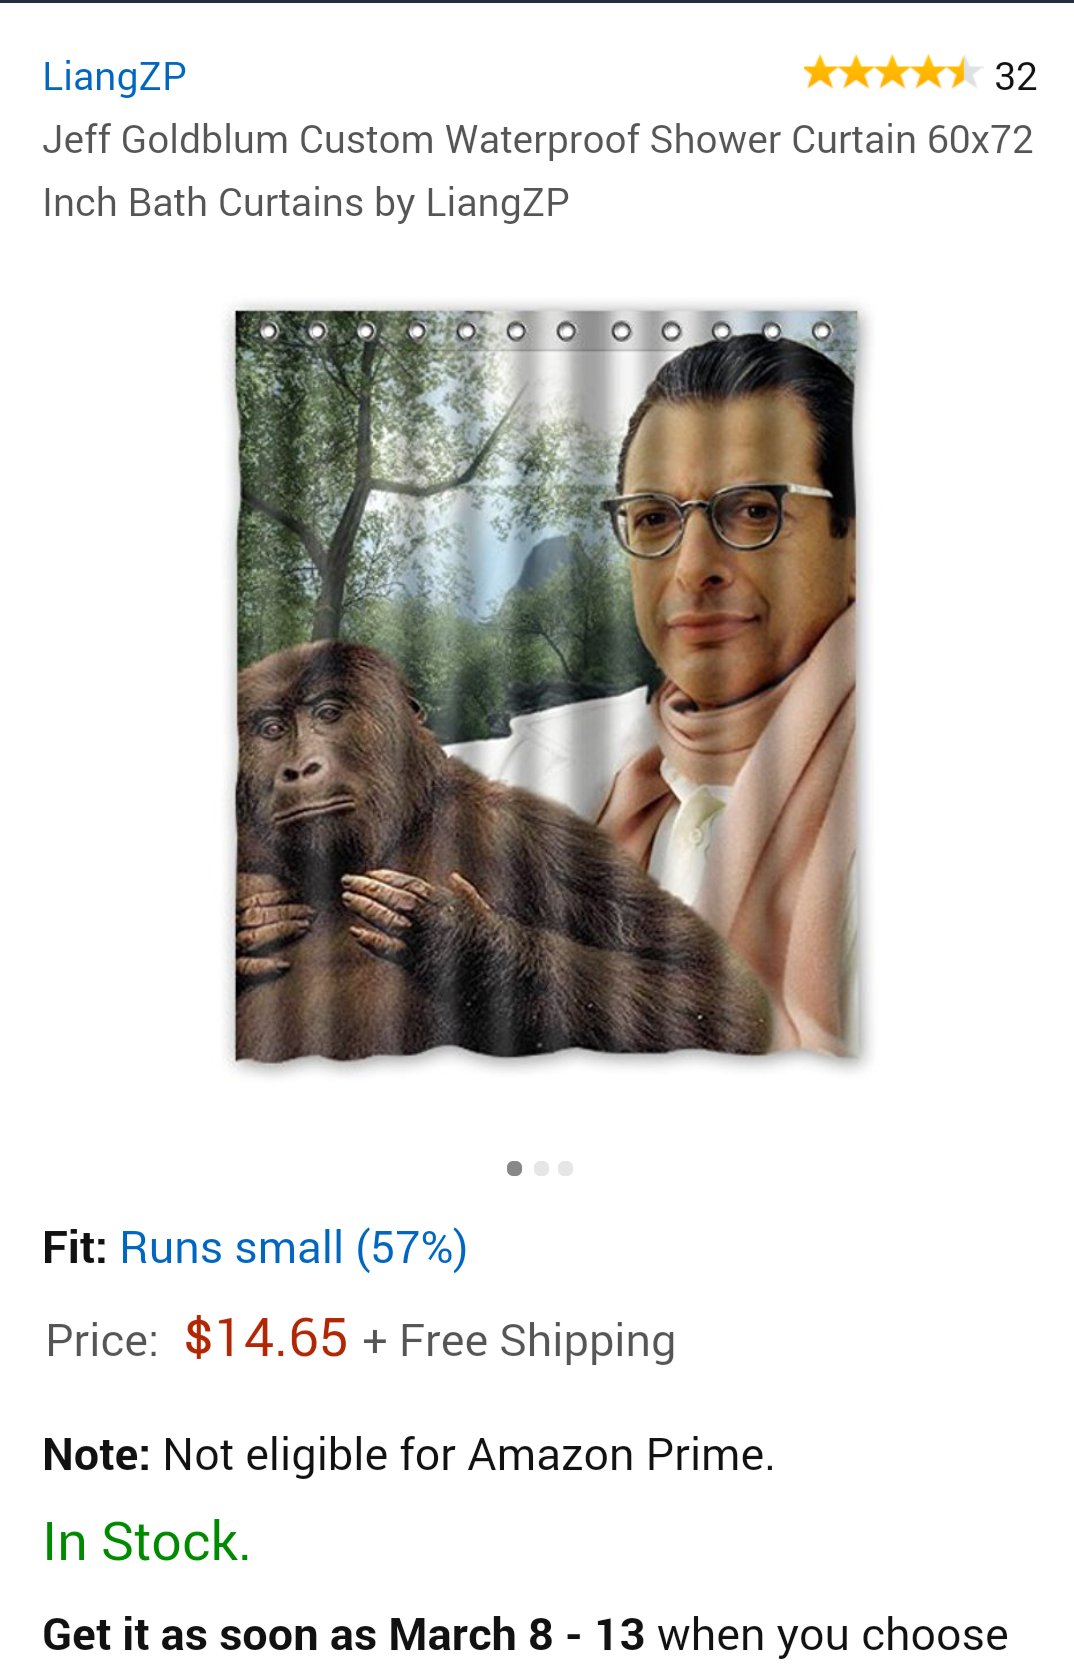The width and height of the screenshot is (1074, 1676).
Task: Open the 32 customer reviews count
Action: [1015, 77]
